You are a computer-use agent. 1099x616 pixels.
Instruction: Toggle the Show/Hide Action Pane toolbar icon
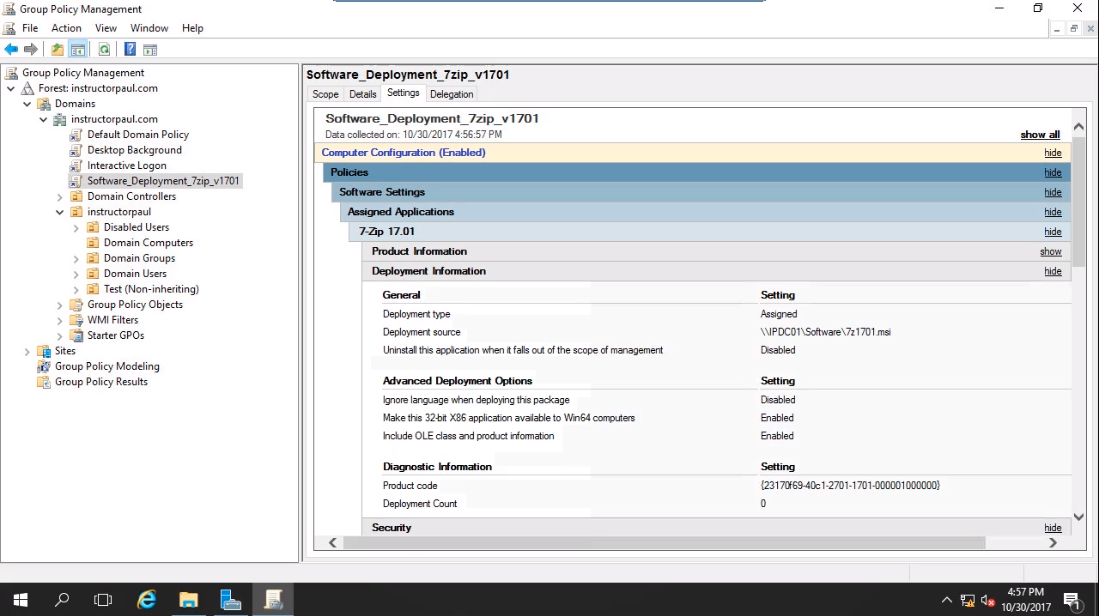150,49
